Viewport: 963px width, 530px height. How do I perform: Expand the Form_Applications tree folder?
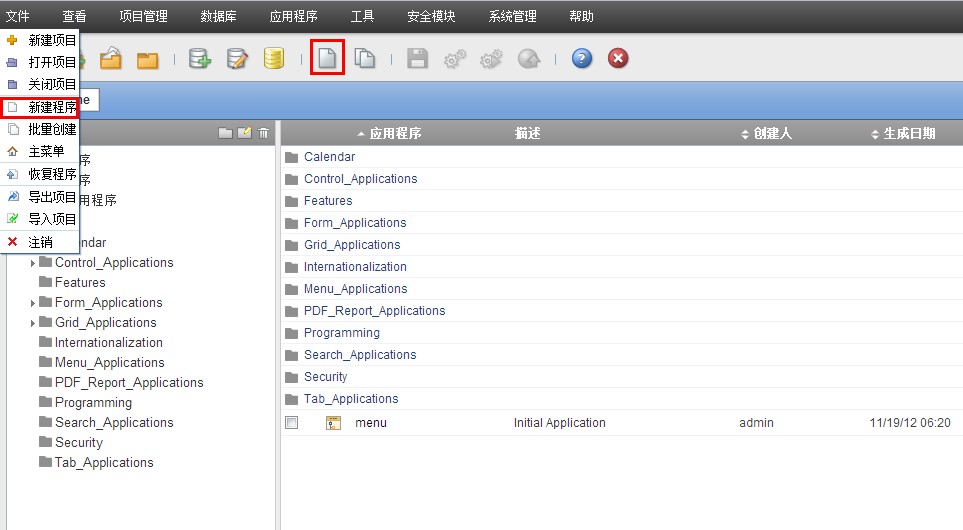(33, 303)
